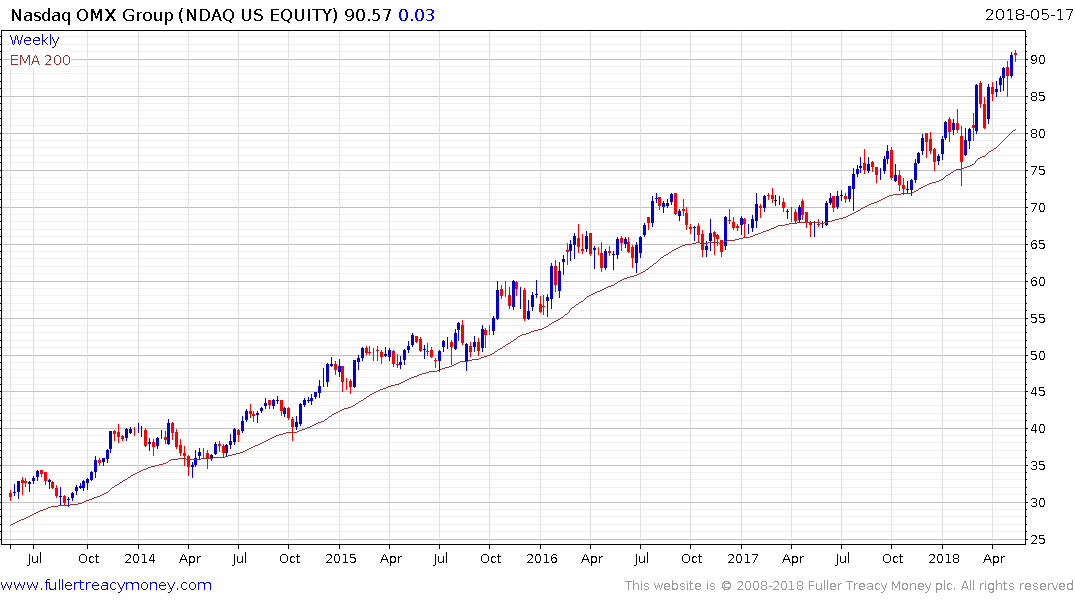Screen dimensions: 1075x600
Task: Click the 2016 year label on time axis
Action: (x=542, y=559)
